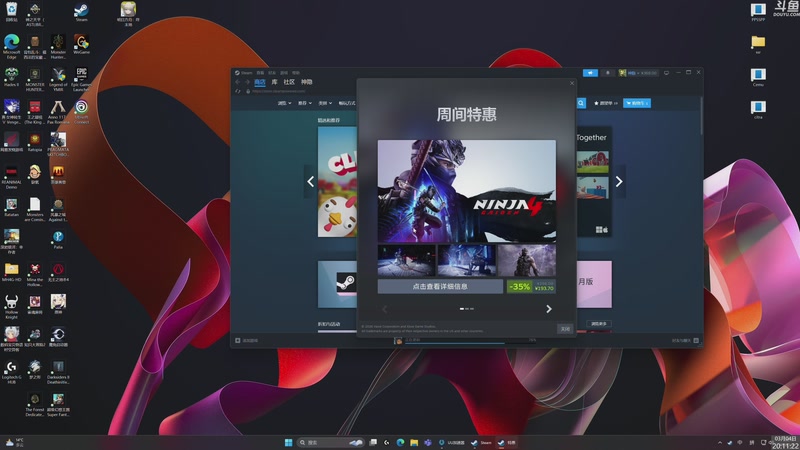Open File Explorer from the taskbar
The image size is (800, 450).
click(414, 442)
